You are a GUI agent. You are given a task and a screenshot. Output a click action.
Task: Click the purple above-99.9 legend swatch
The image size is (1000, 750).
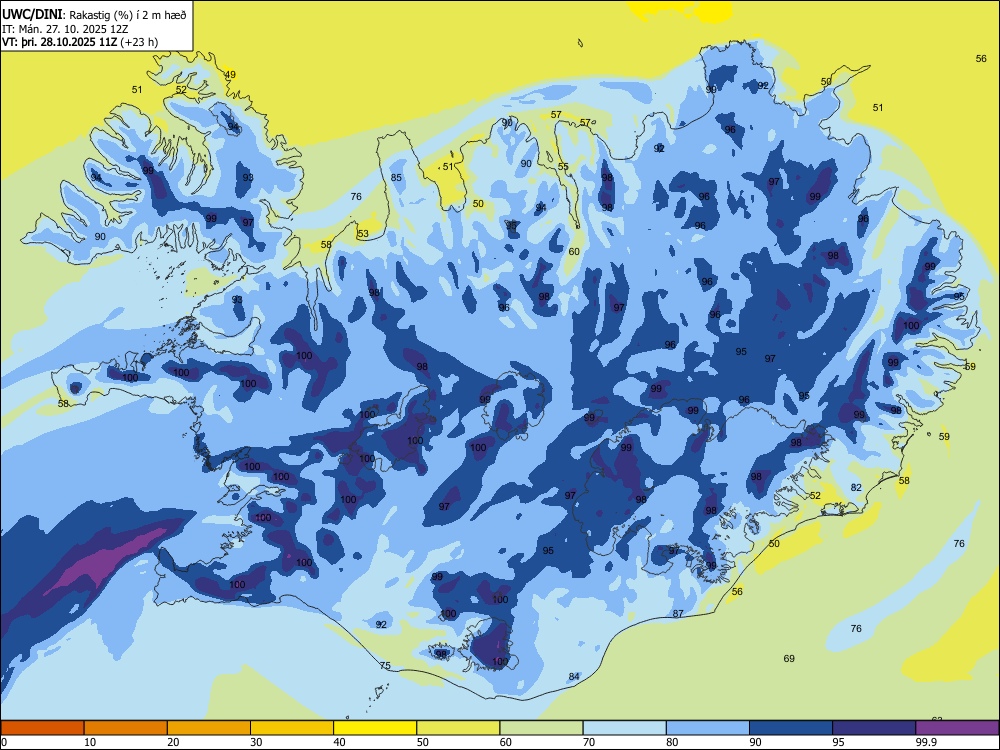click(957, 728)
